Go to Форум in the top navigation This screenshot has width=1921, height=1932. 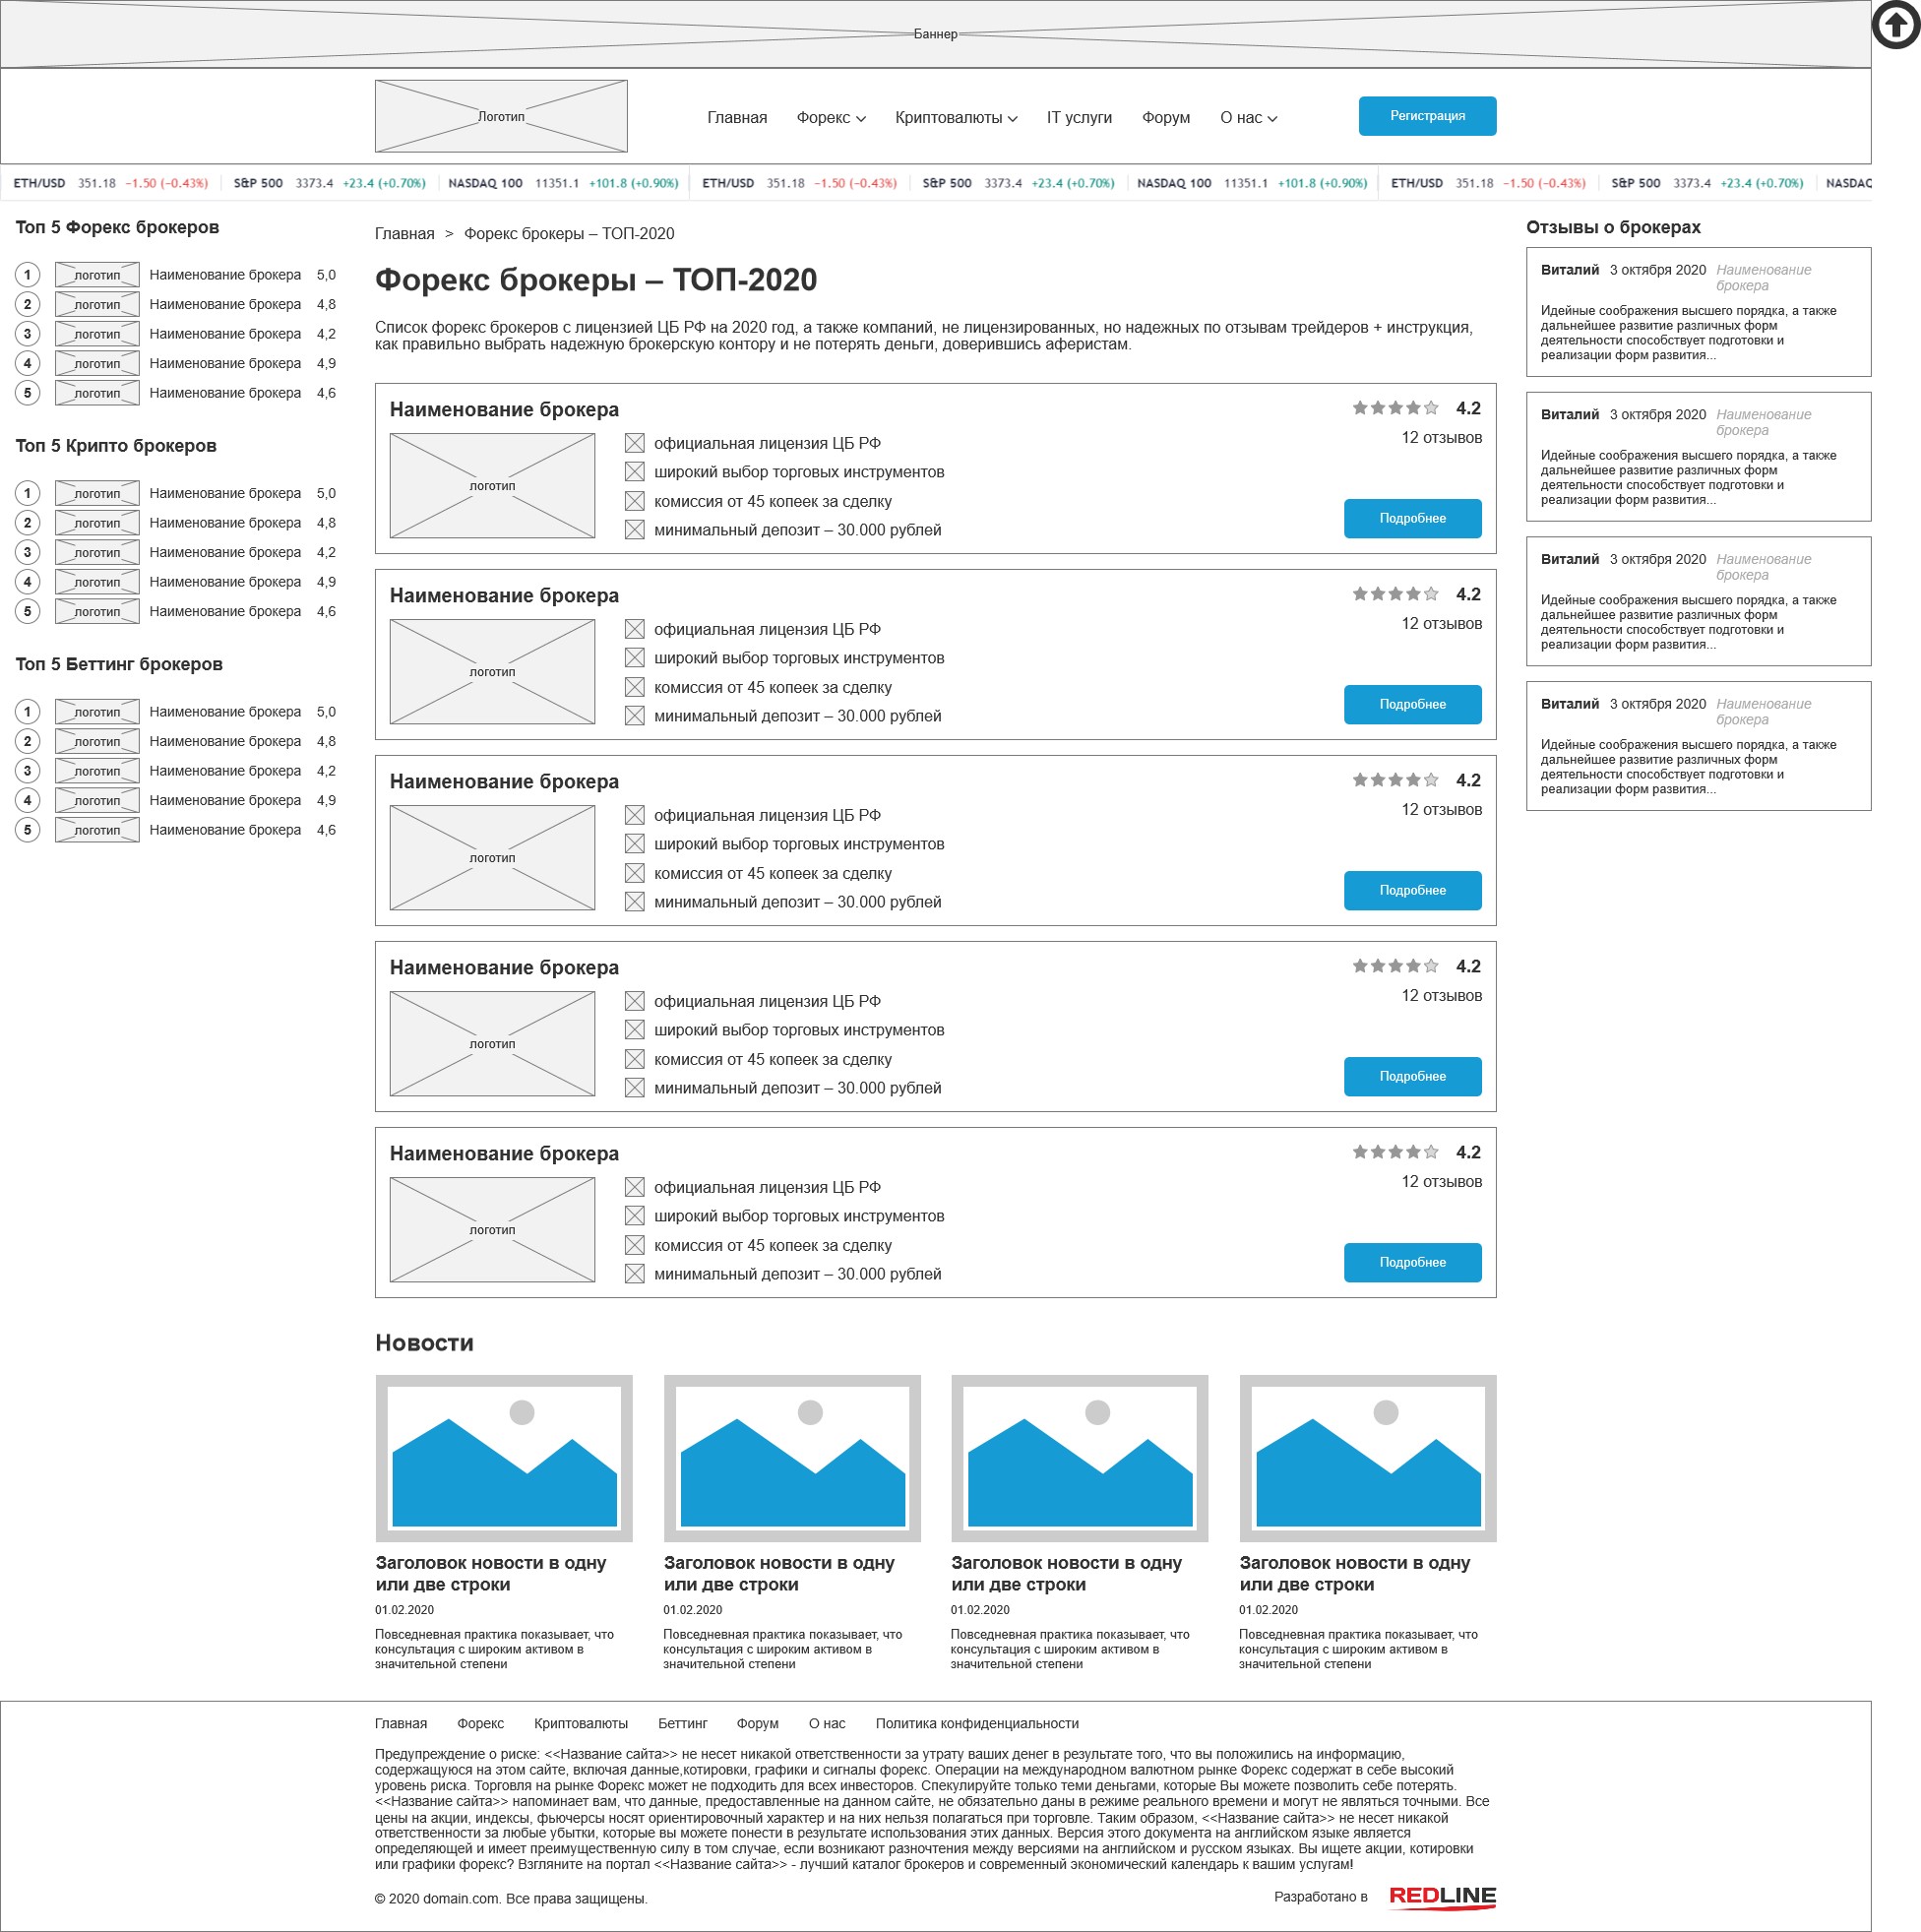[x=1165, y=118]
